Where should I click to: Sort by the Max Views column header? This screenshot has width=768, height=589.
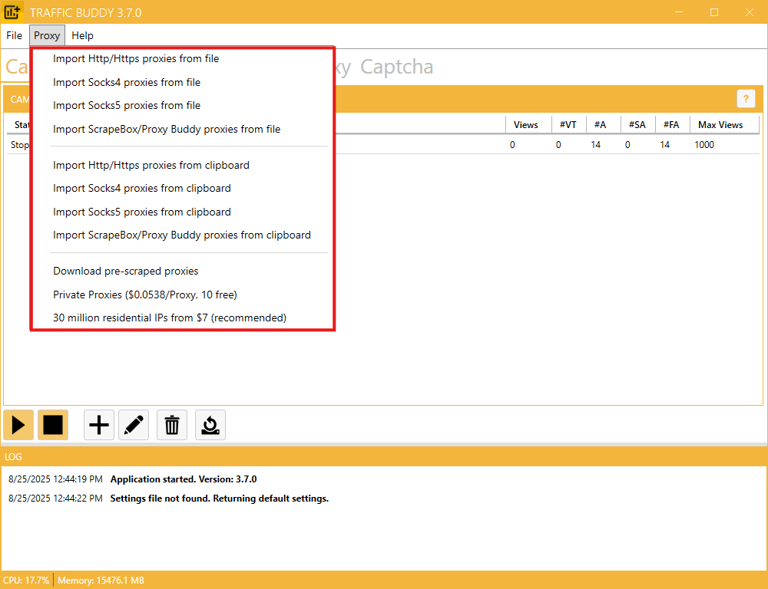719,125
